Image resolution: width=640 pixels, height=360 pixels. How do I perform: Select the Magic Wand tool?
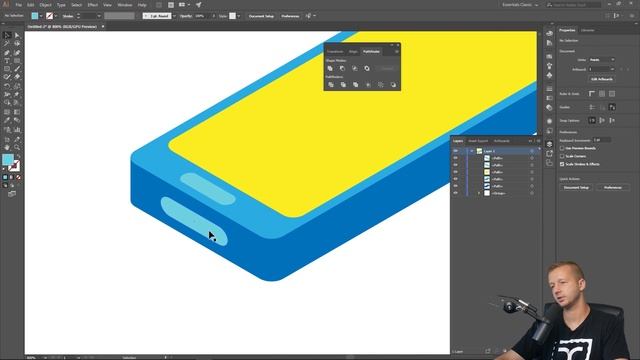coord(7,44)
